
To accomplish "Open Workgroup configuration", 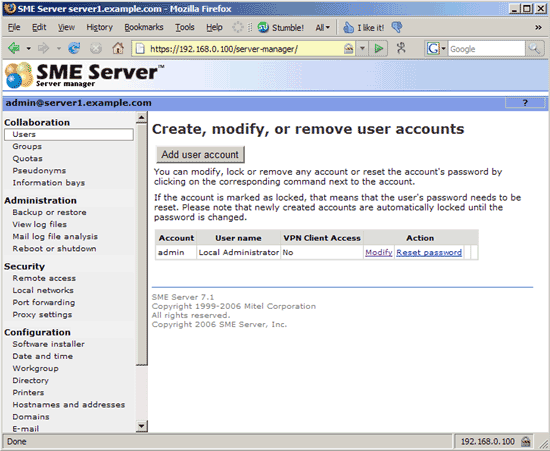I will tap(35, 368).
